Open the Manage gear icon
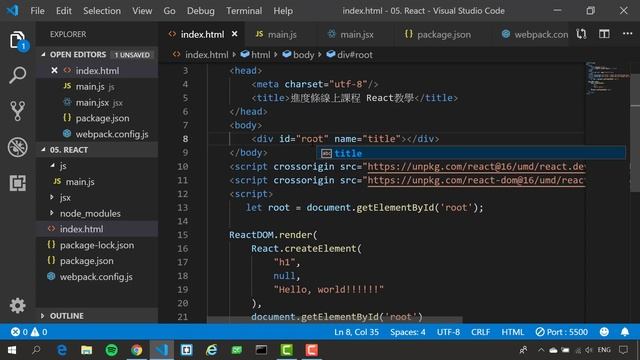This screenshot has width=640, height=360. coord(18,305)
